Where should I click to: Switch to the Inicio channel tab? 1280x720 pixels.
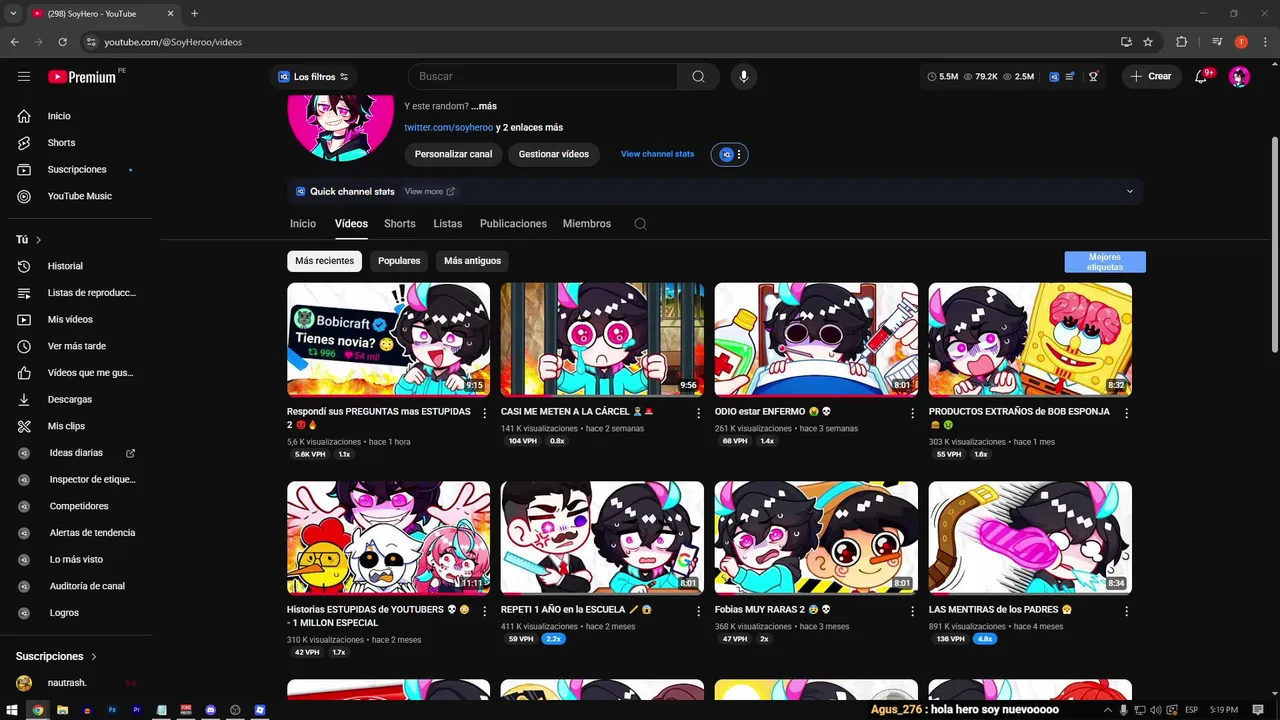pos(303,224)
